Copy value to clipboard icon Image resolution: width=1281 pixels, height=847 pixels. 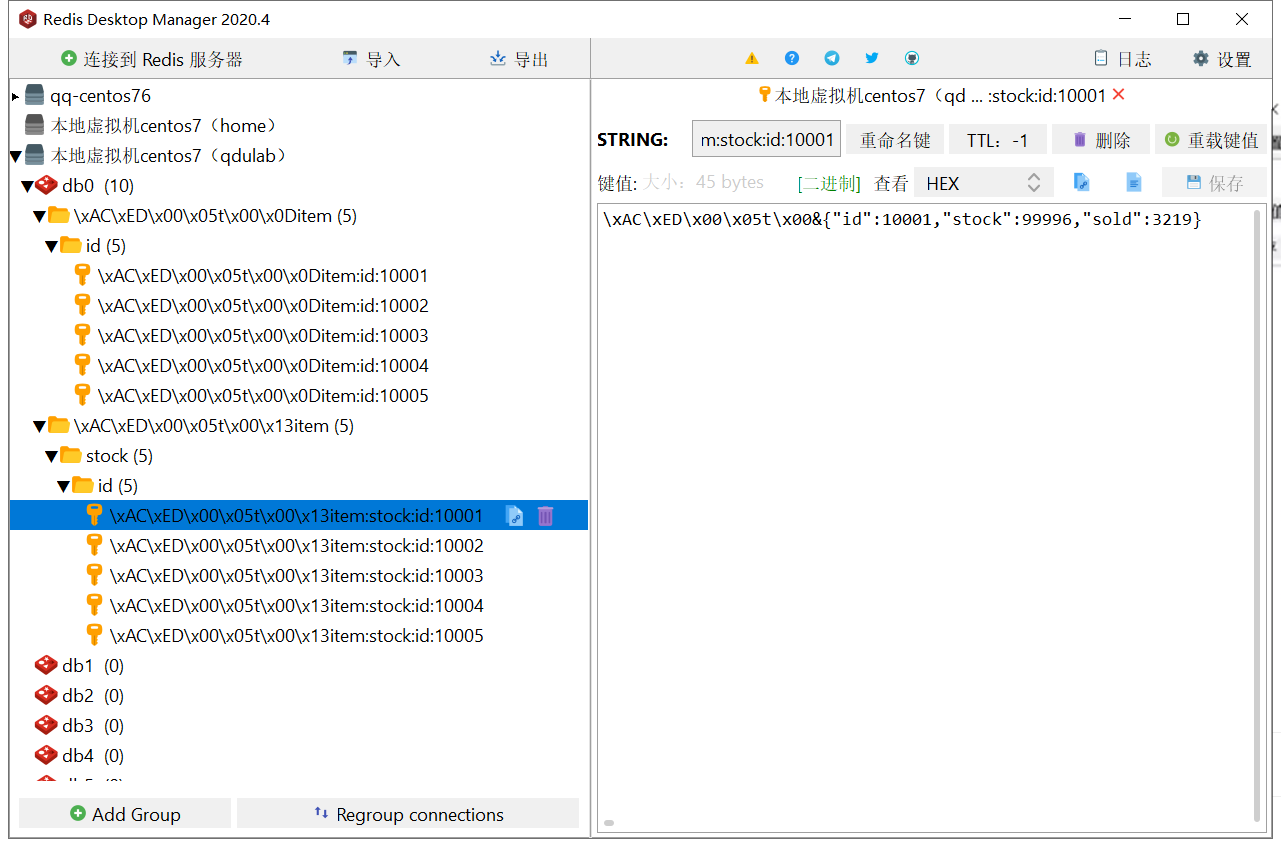pos(1081,182)
